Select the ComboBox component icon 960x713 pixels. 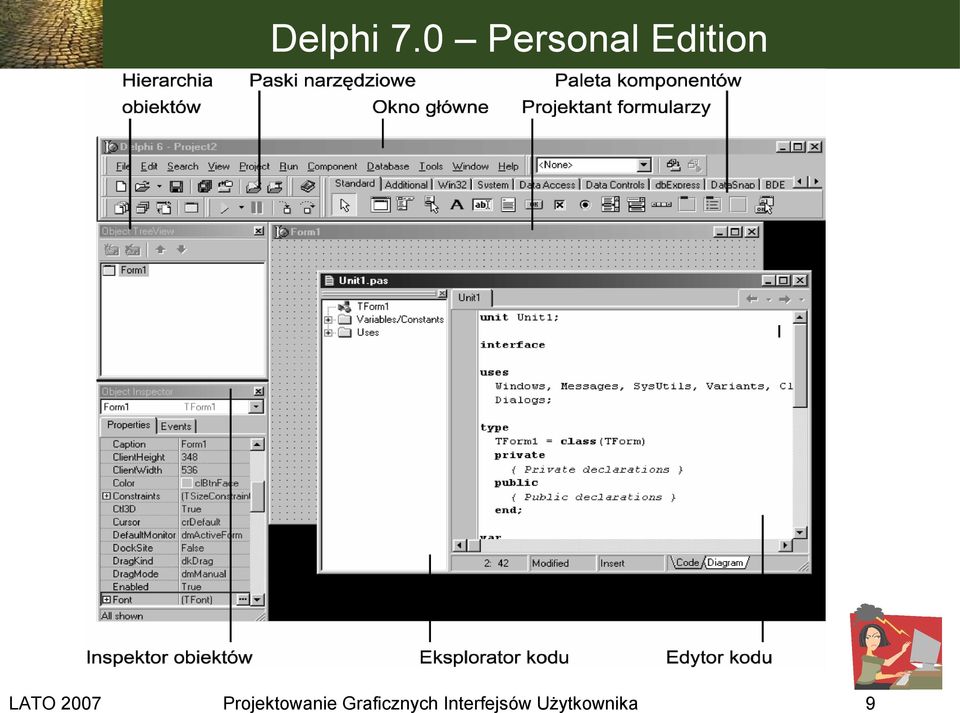point(636,204)
